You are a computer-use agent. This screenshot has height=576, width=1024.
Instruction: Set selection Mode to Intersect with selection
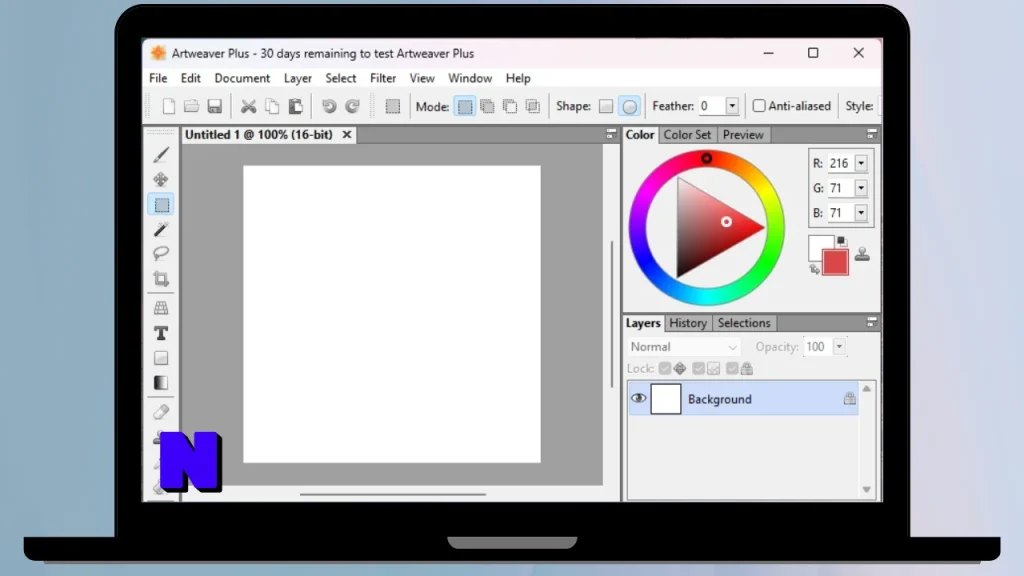click(x=533, y=106)
